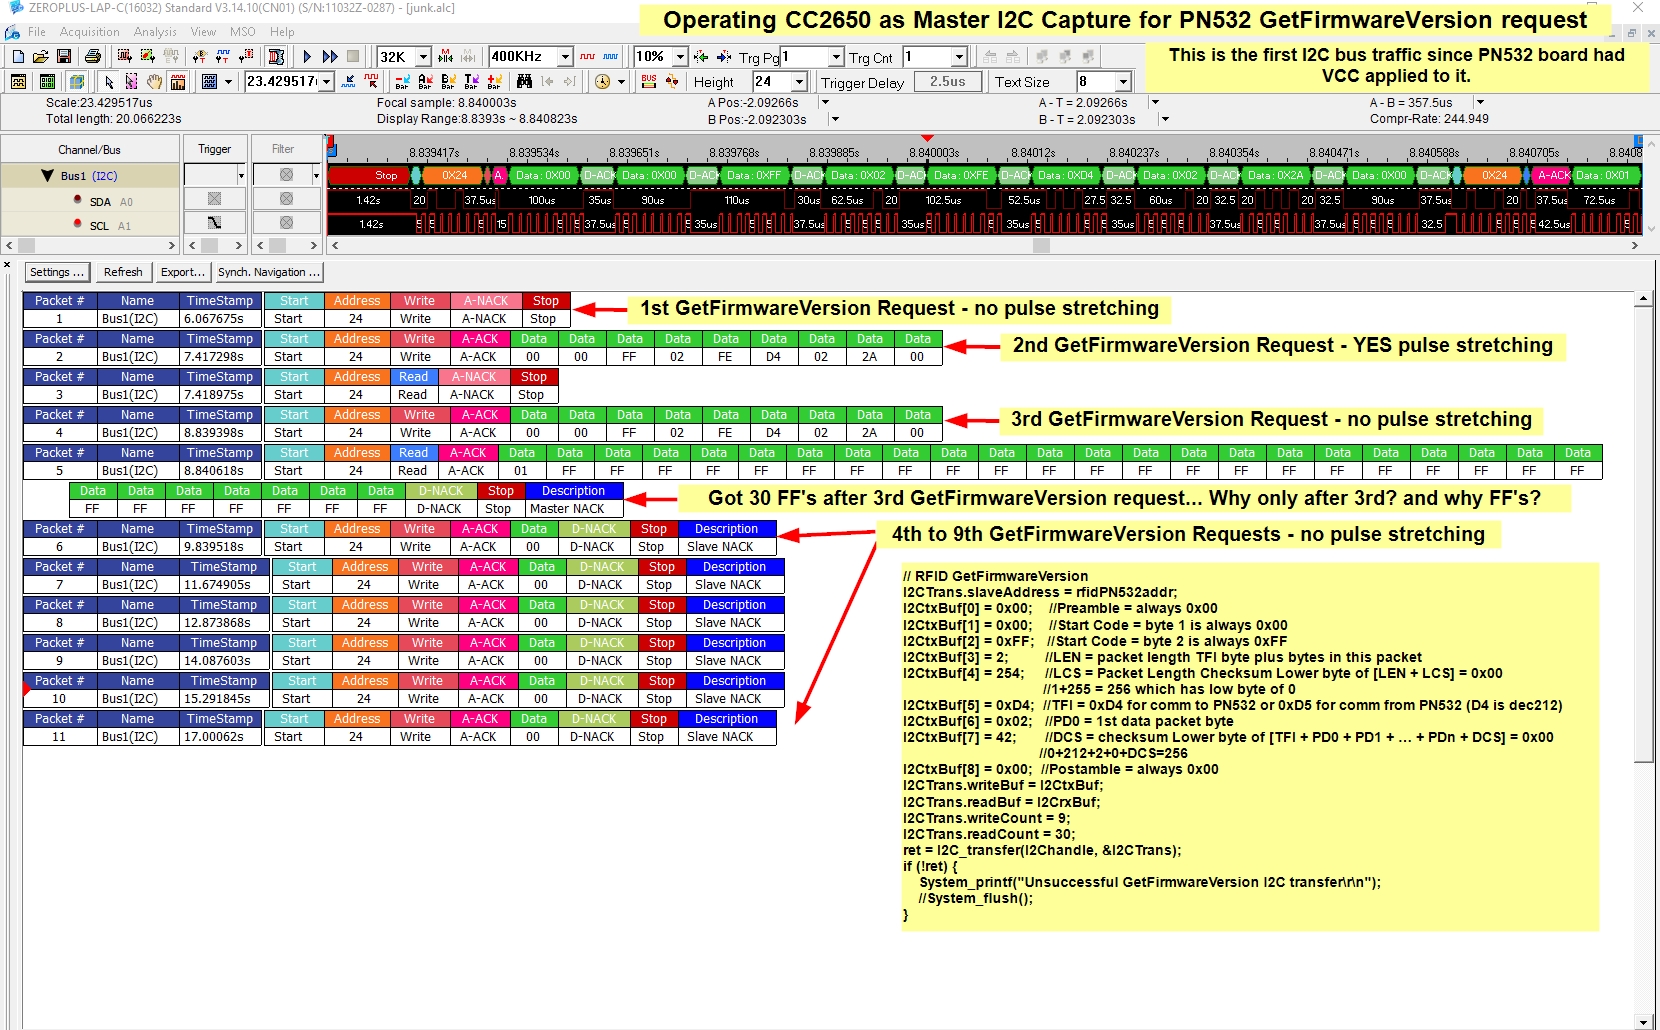This screenshot has height=1030, width=1660.
Task: Click the Save floppy disk icon
Action: [x=63, y=56]
